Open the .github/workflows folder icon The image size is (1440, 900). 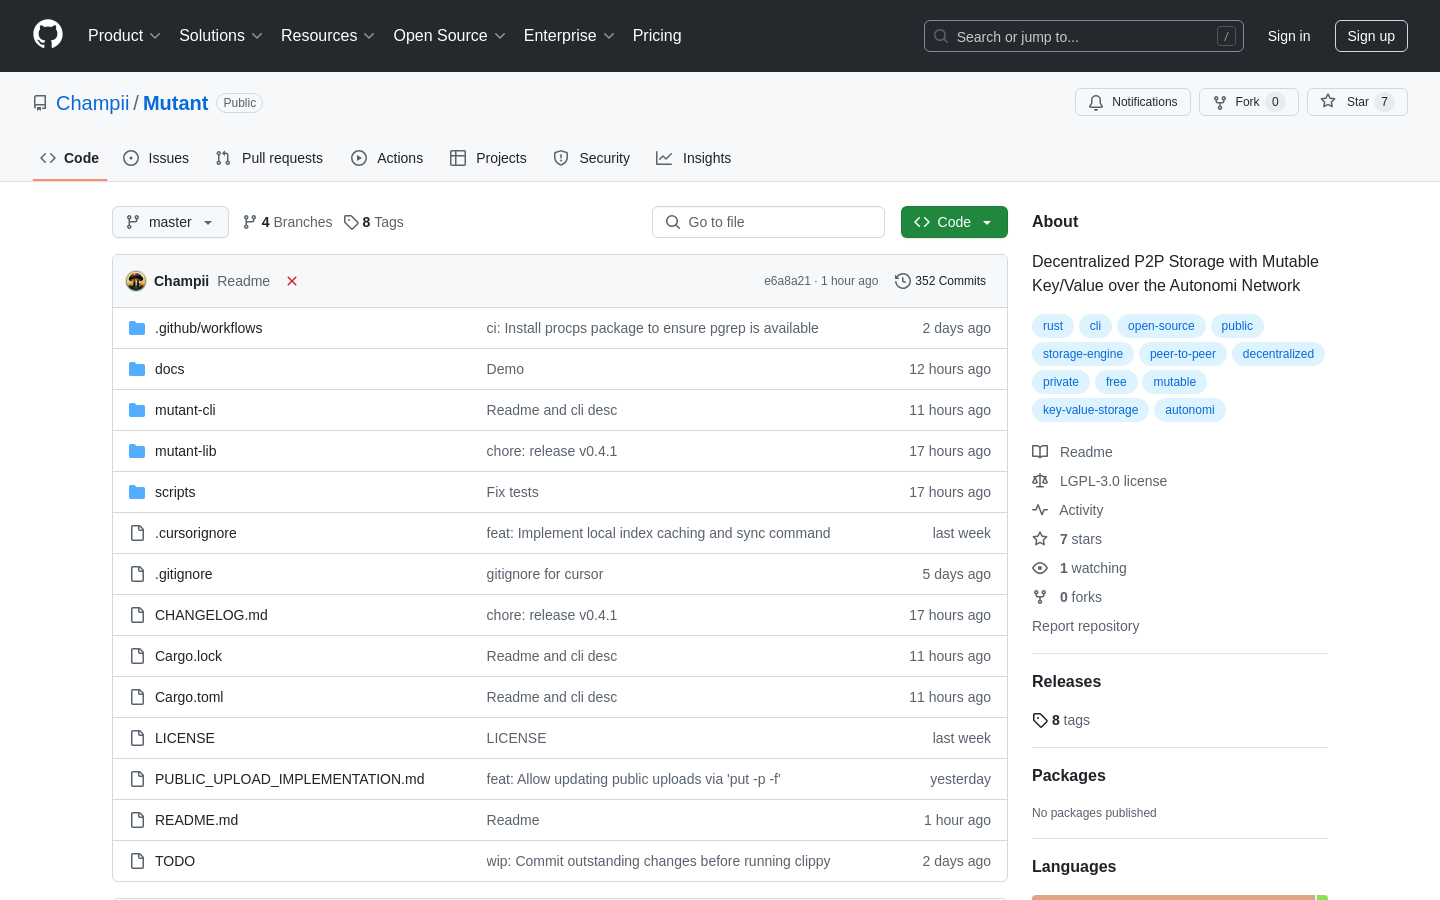click(137, 328)
